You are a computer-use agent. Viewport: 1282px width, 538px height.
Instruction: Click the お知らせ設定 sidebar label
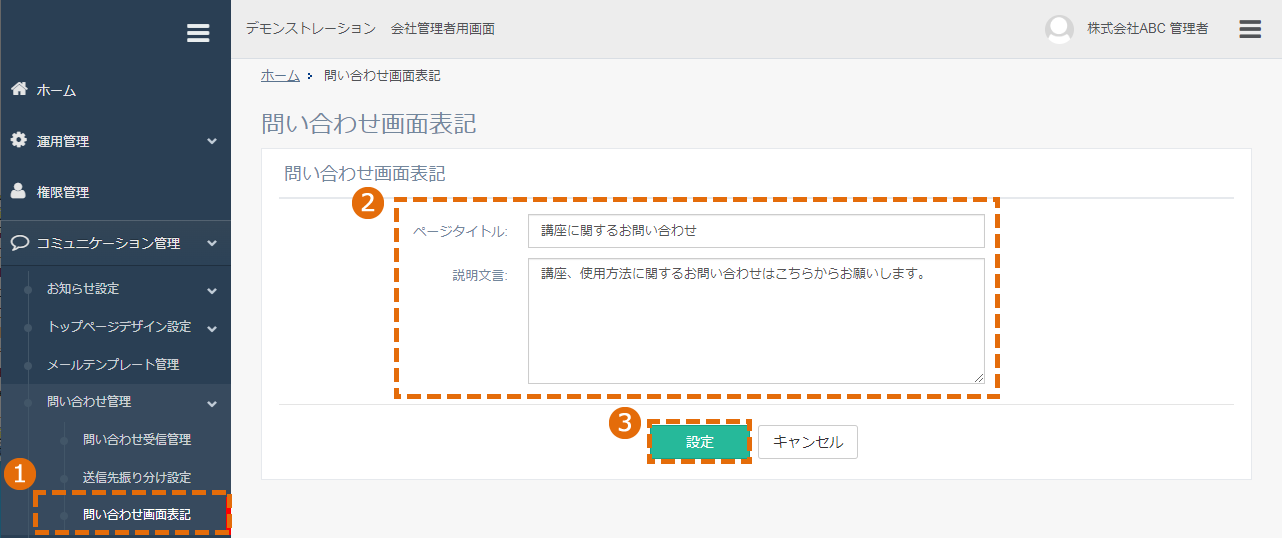pos(83,289)
